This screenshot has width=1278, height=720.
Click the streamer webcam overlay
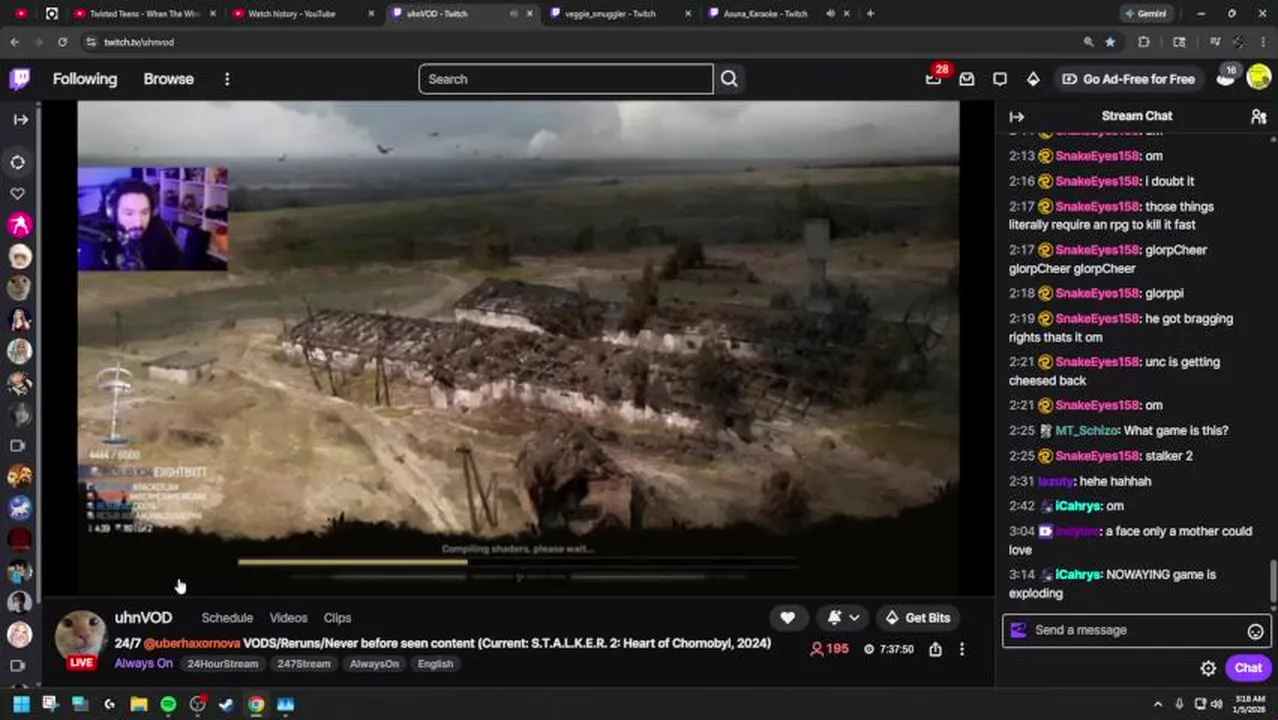pyautogui.click(x=153, y=219)
